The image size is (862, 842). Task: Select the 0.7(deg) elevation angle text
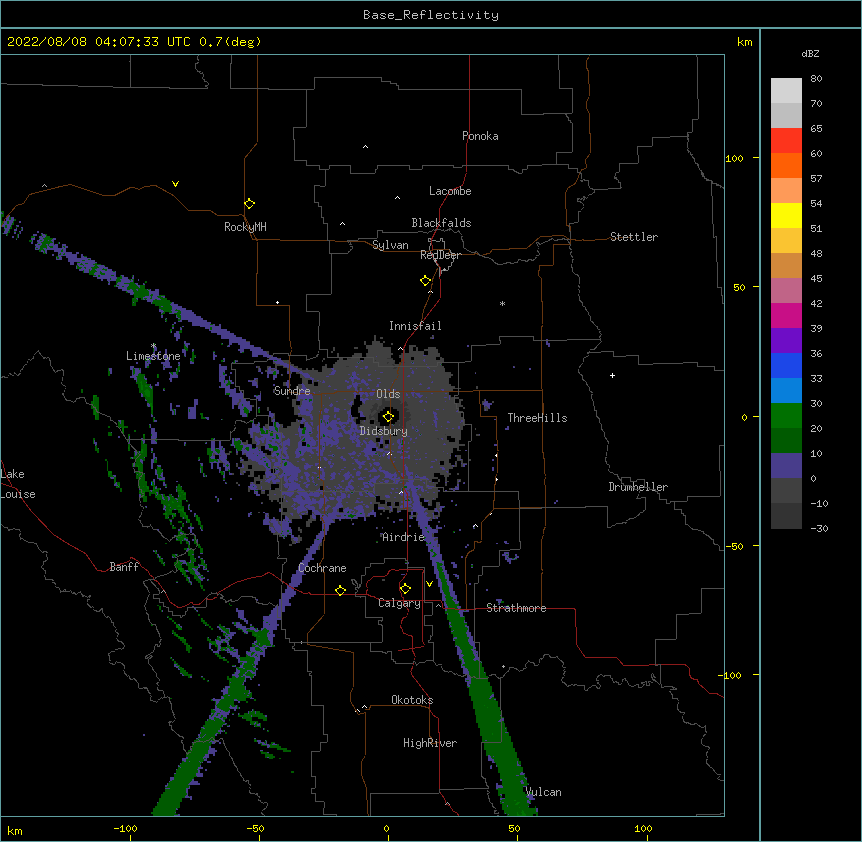(230, 42)
